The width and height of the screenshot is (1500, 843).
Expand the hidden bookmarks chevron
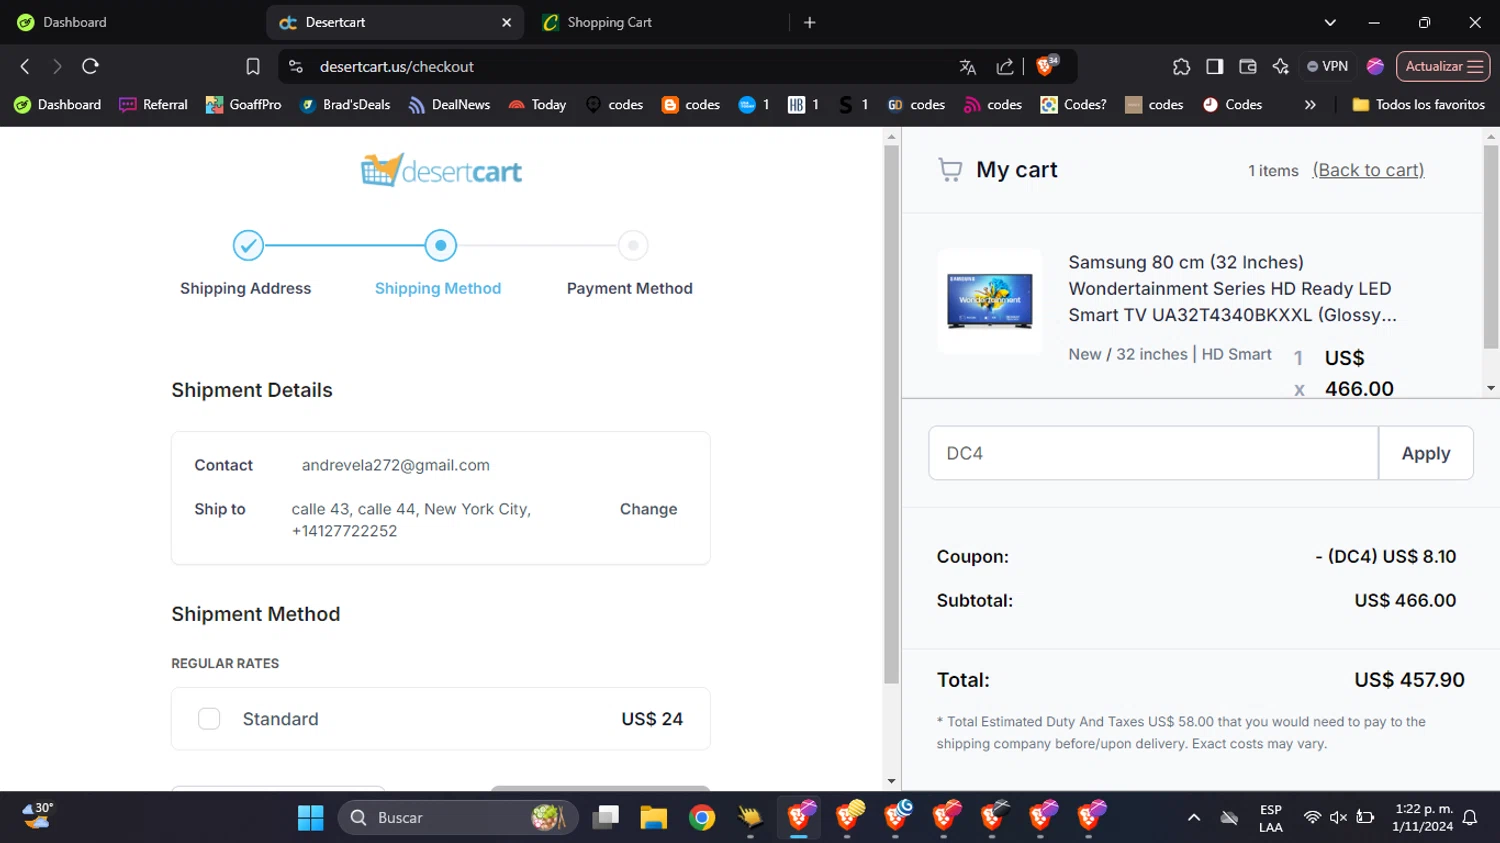(1310, 104)
